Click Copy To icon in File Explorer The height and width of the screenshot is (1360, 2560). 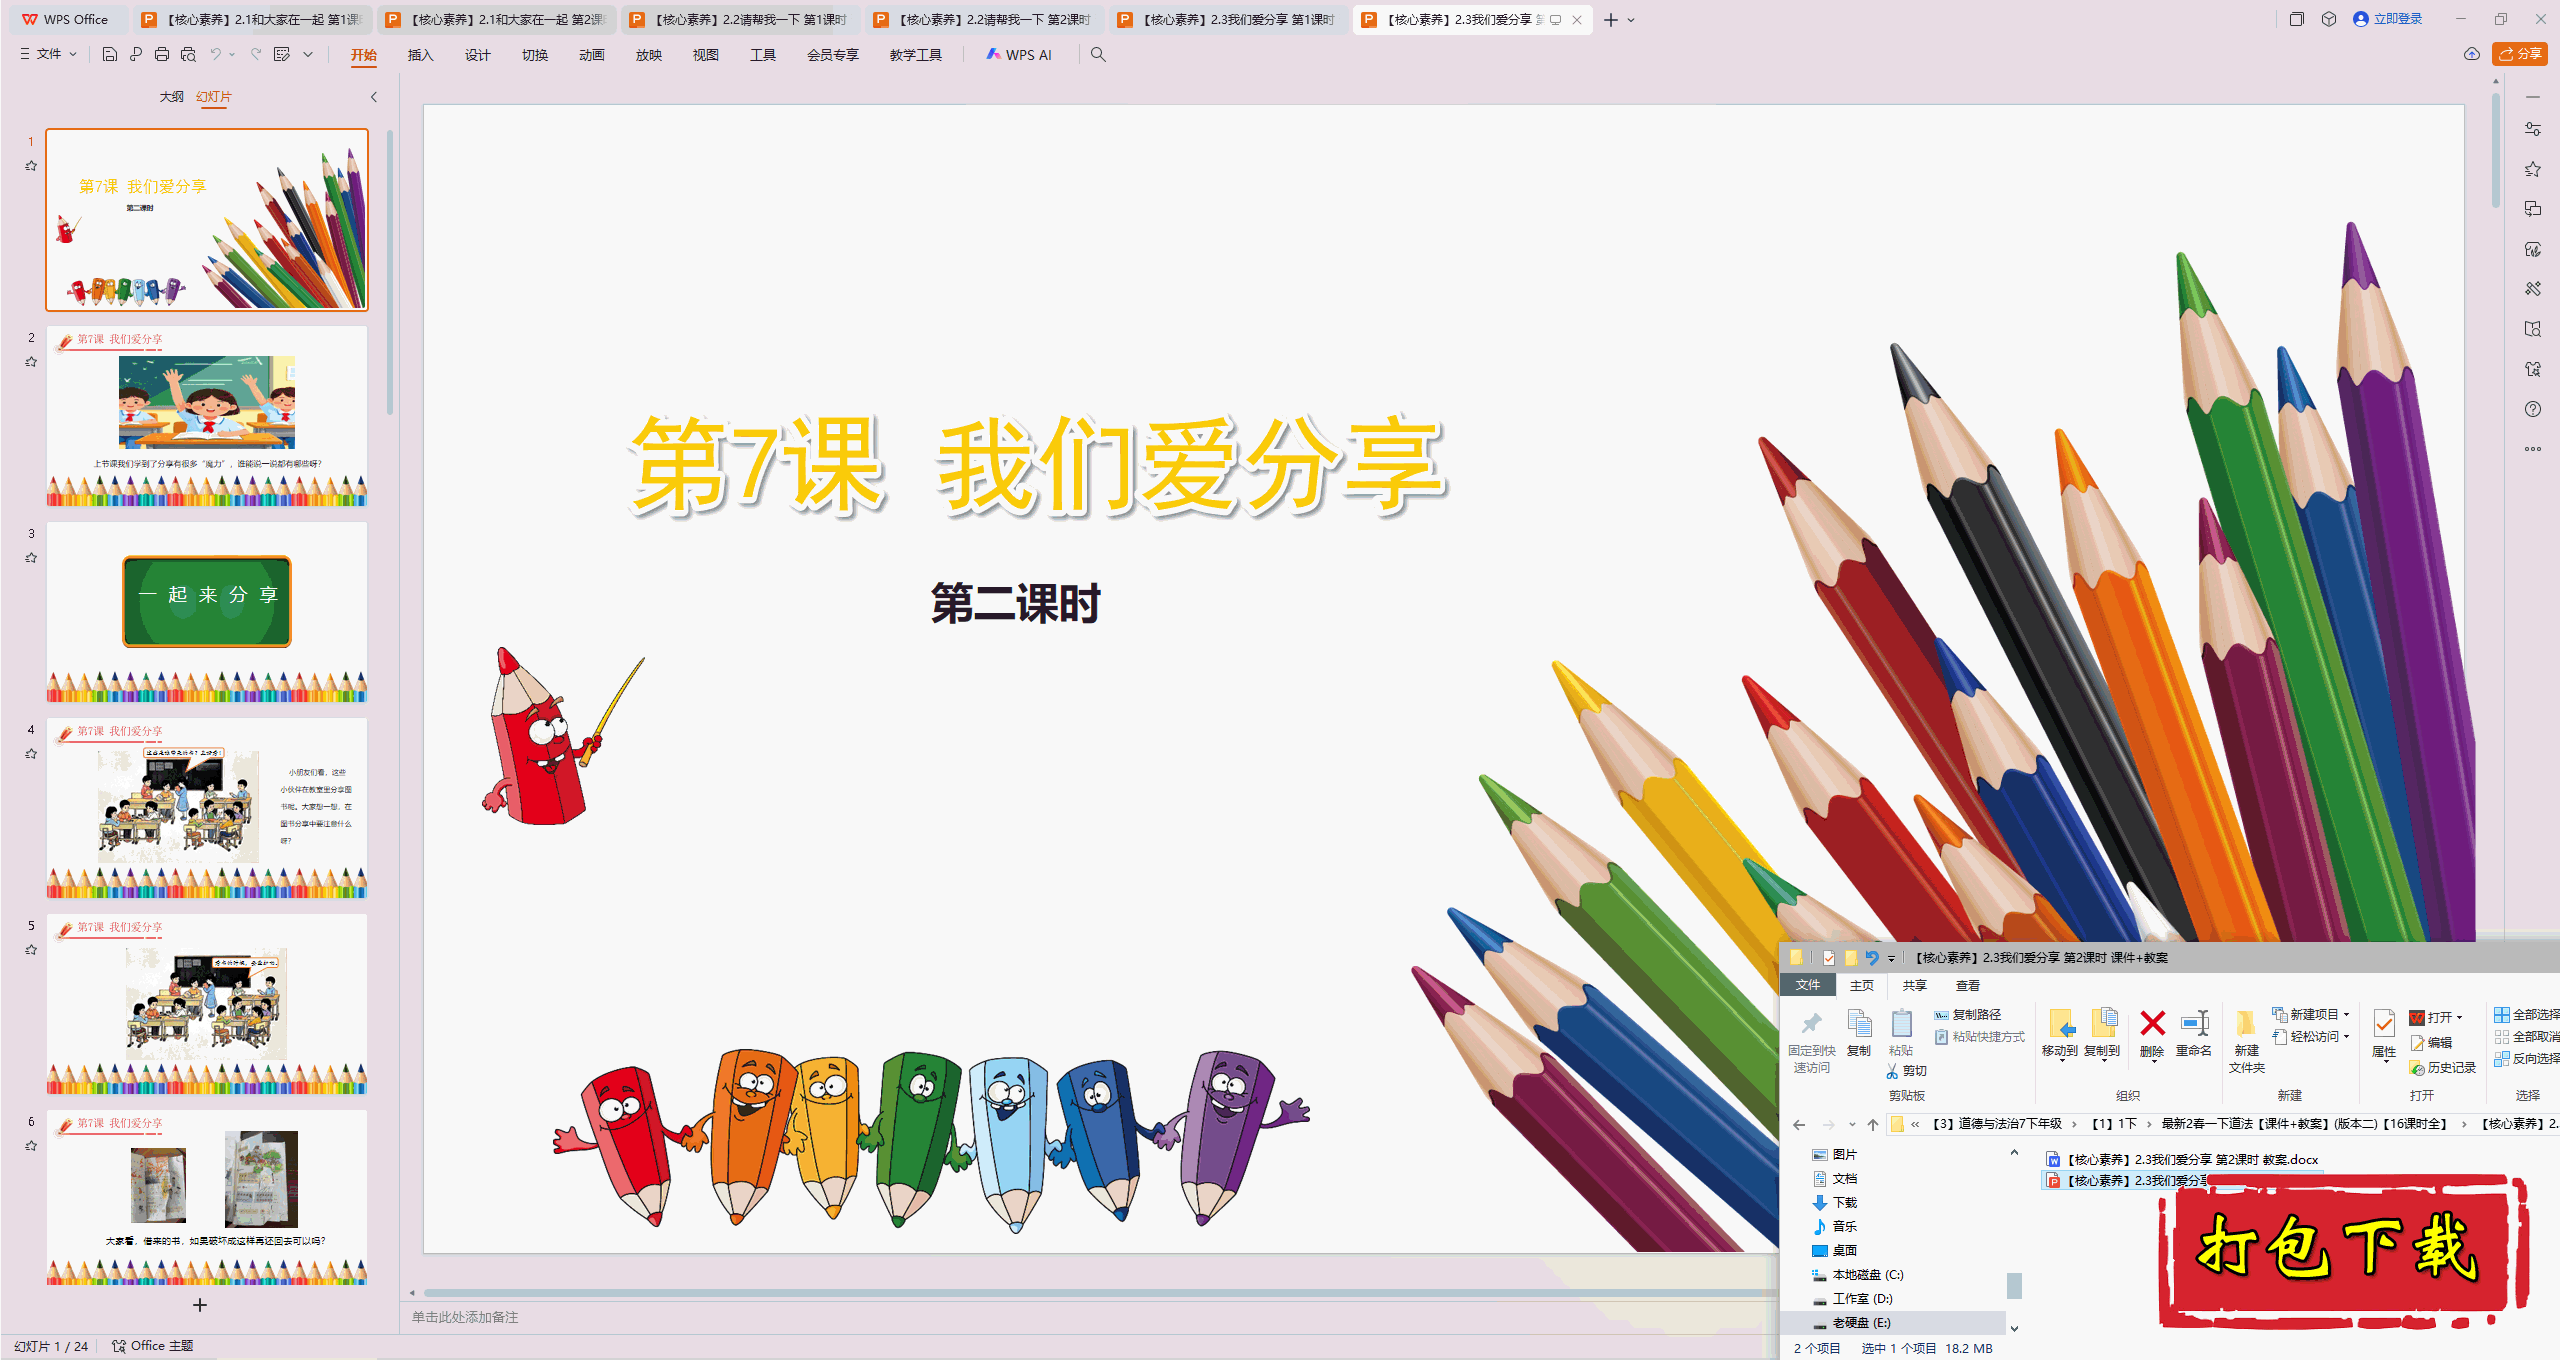[x=2102, y=1034]
